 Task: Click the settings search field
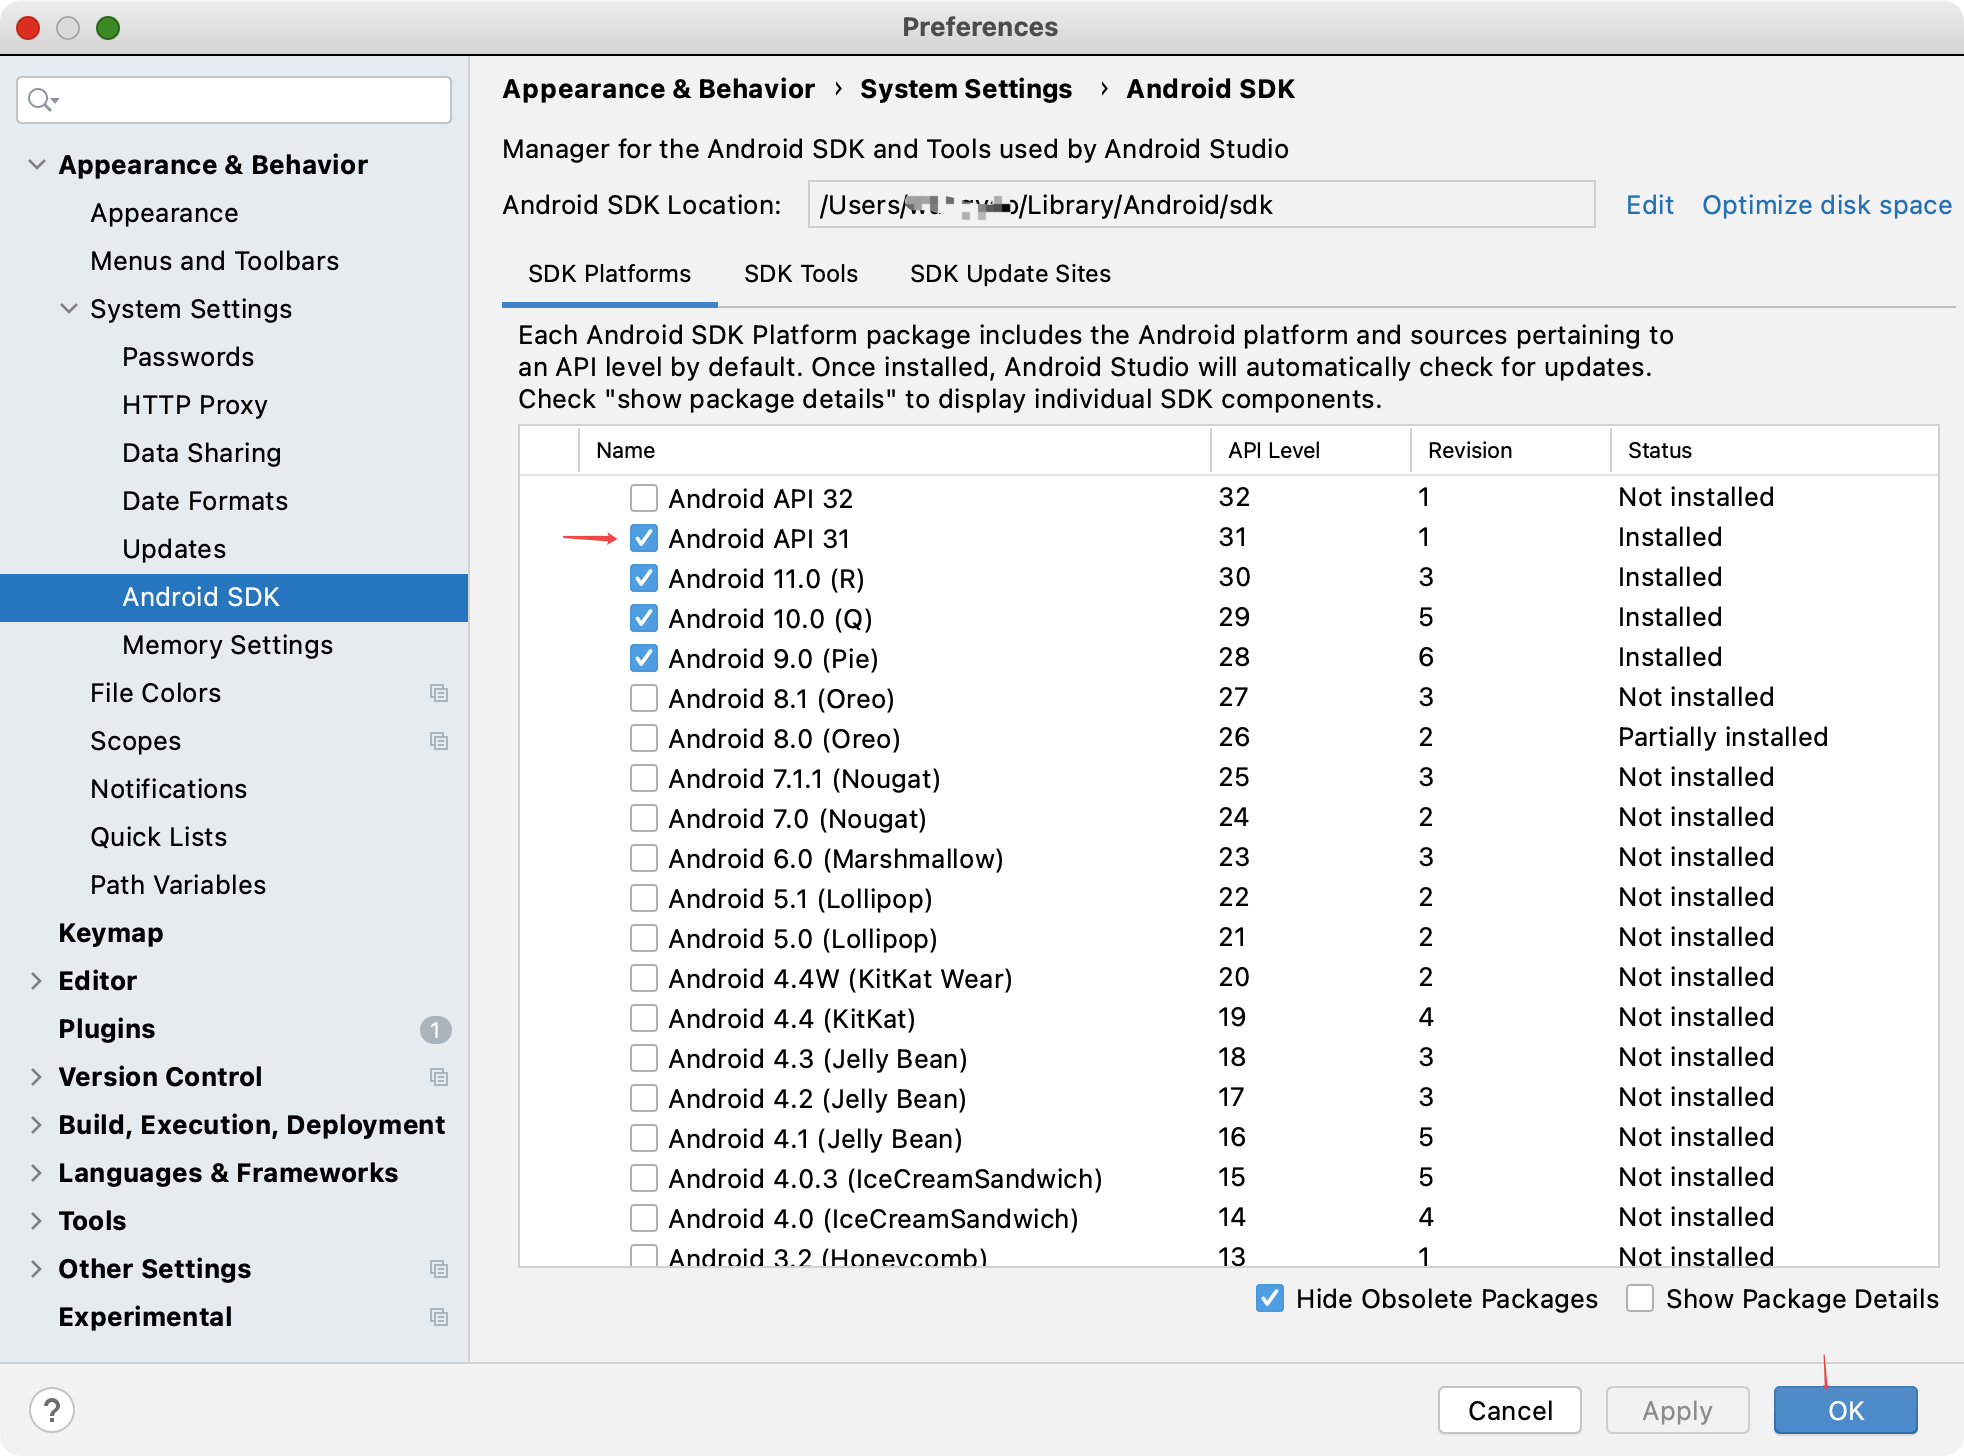click(x=234, y=100)
